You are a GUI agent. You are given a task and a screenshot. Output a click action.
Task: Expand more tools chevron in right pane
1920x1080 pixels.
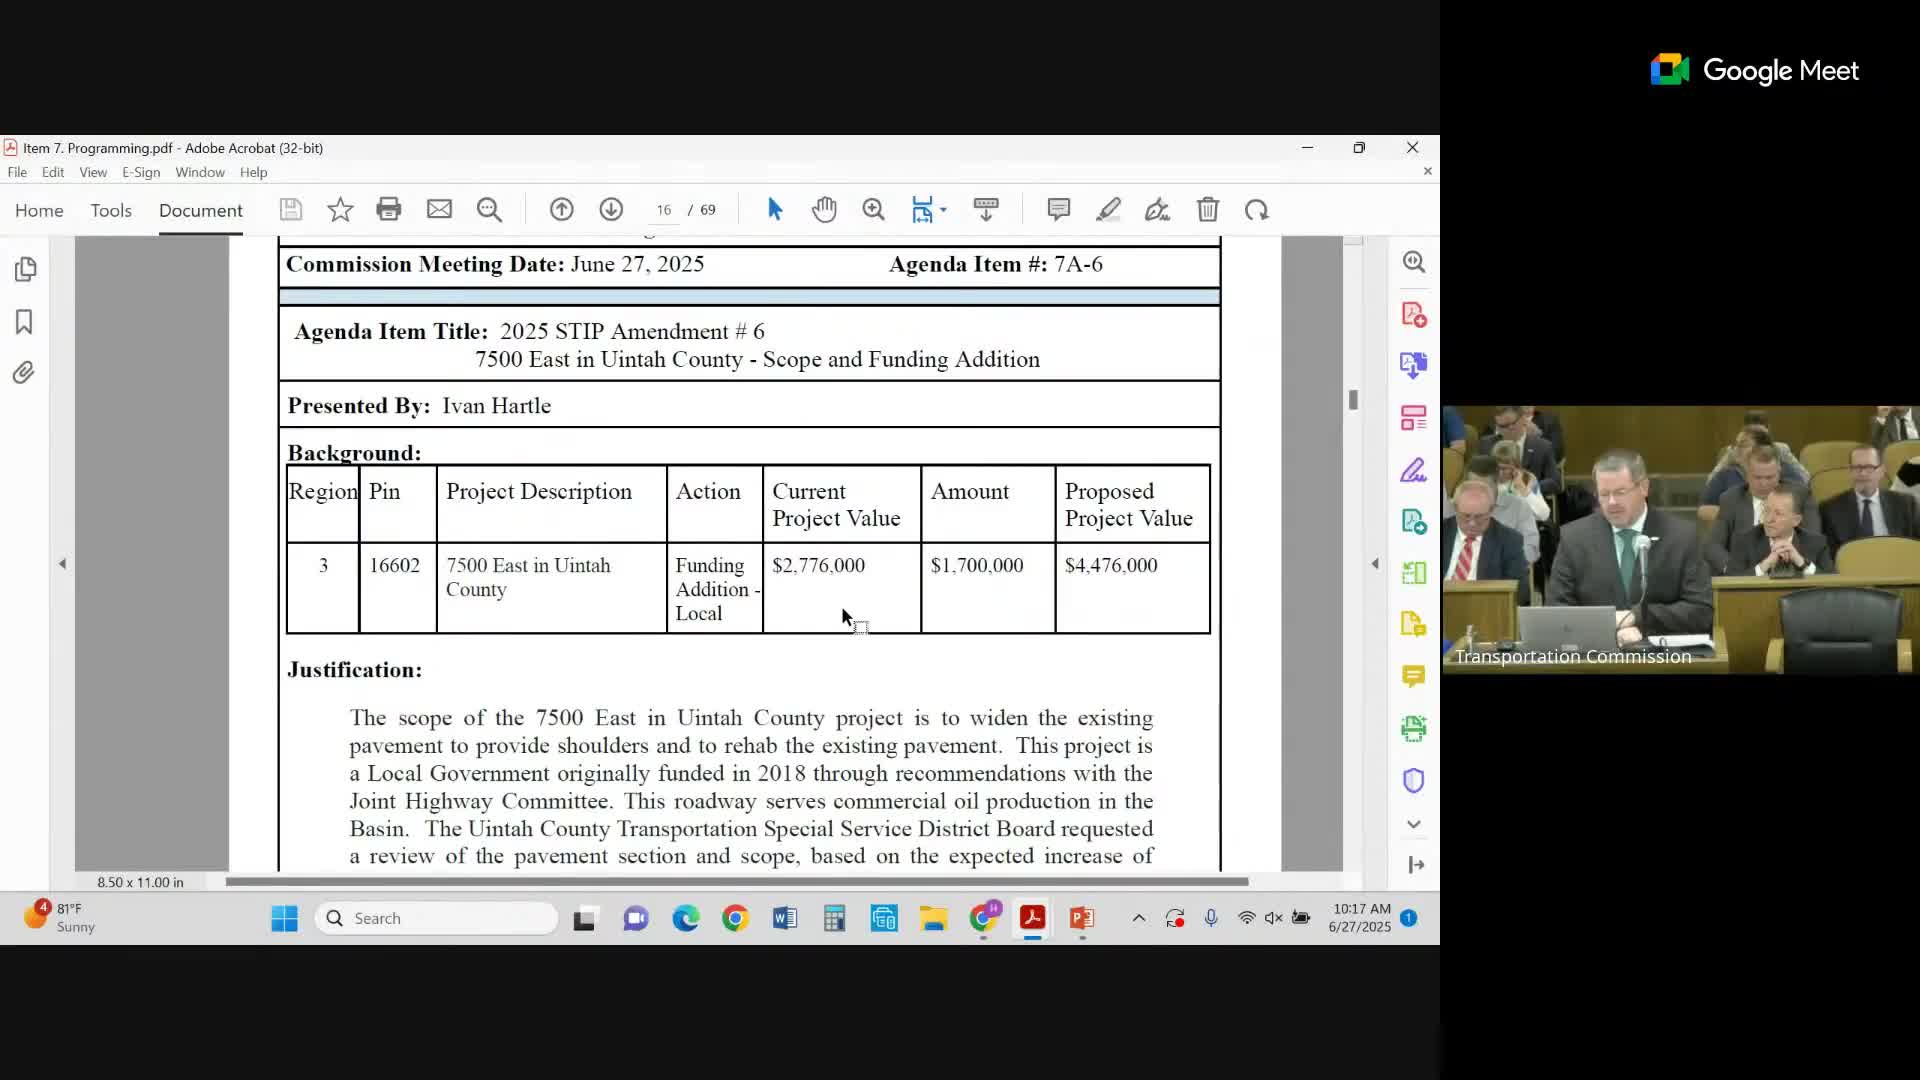(1414, 824)
